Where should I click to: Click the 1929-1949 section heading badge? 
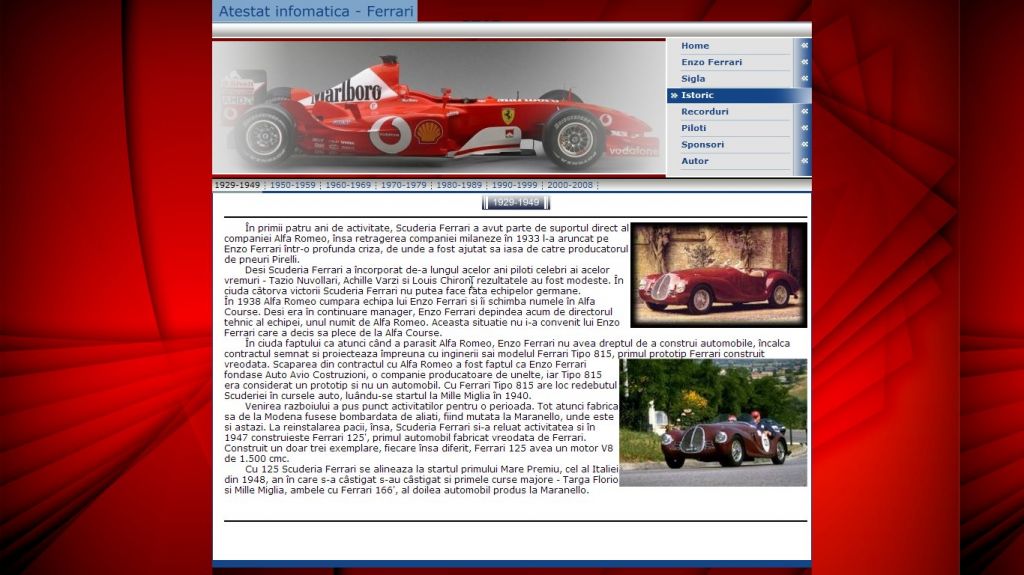(516, 203)
